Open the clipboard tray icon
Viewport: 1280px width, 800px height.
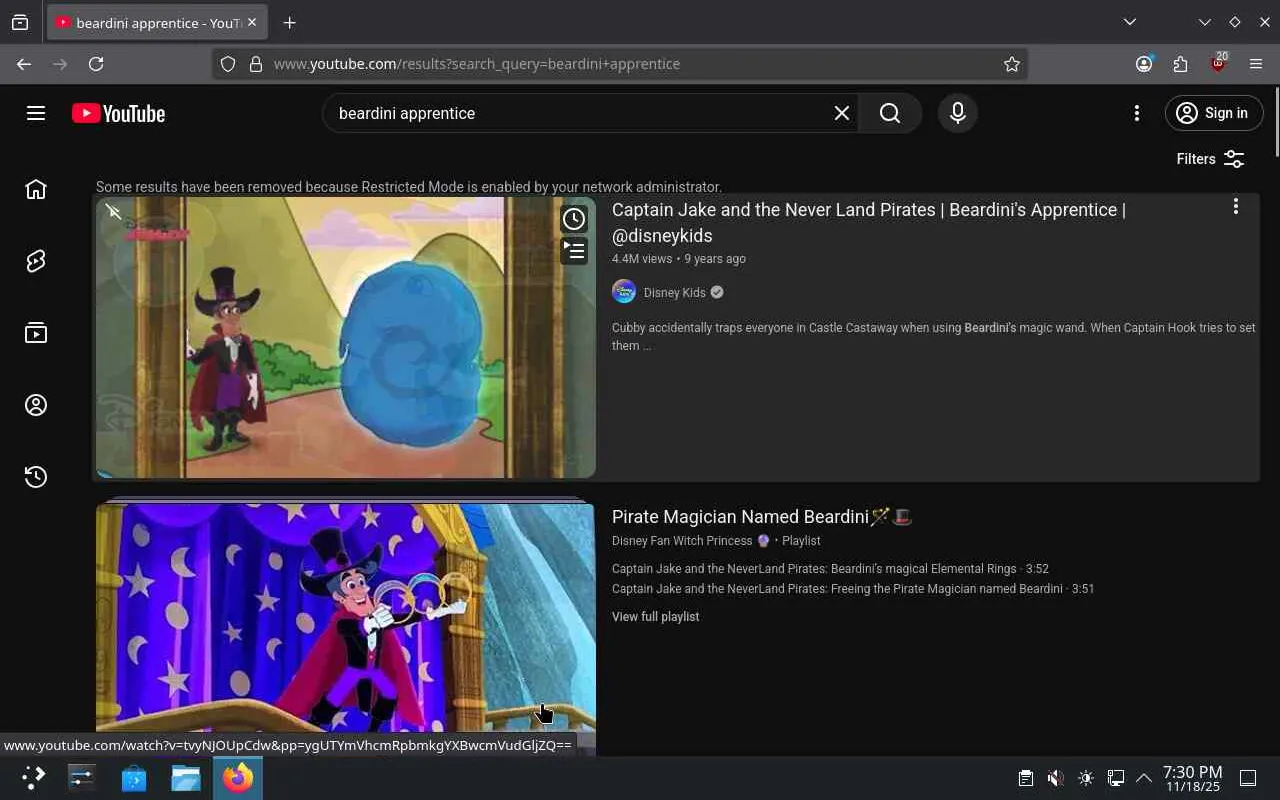click(1026, 778)
